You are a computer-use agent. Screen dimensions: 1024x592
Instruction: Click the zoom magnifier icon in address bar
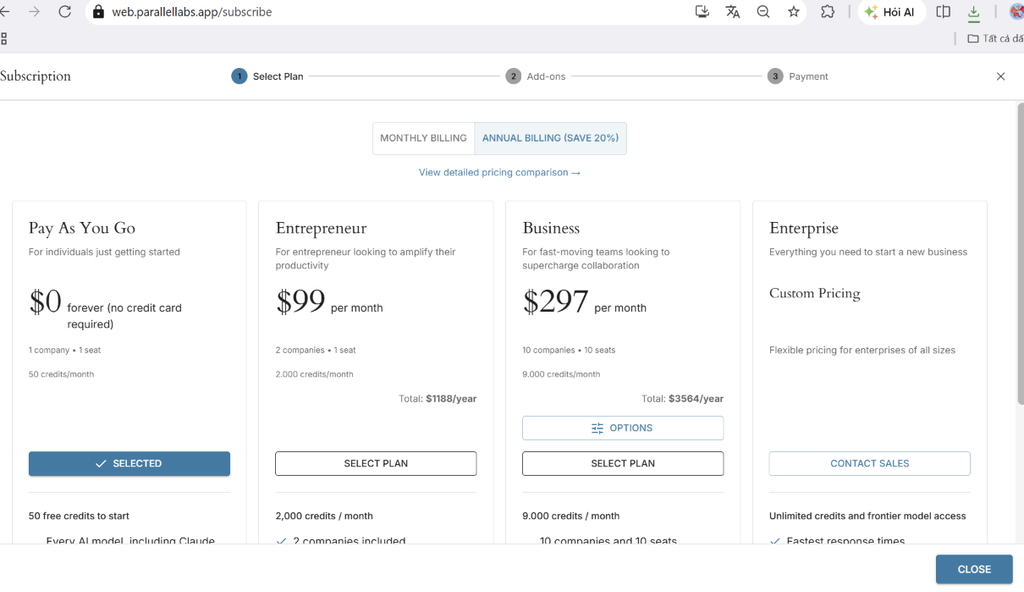[763, 12]
